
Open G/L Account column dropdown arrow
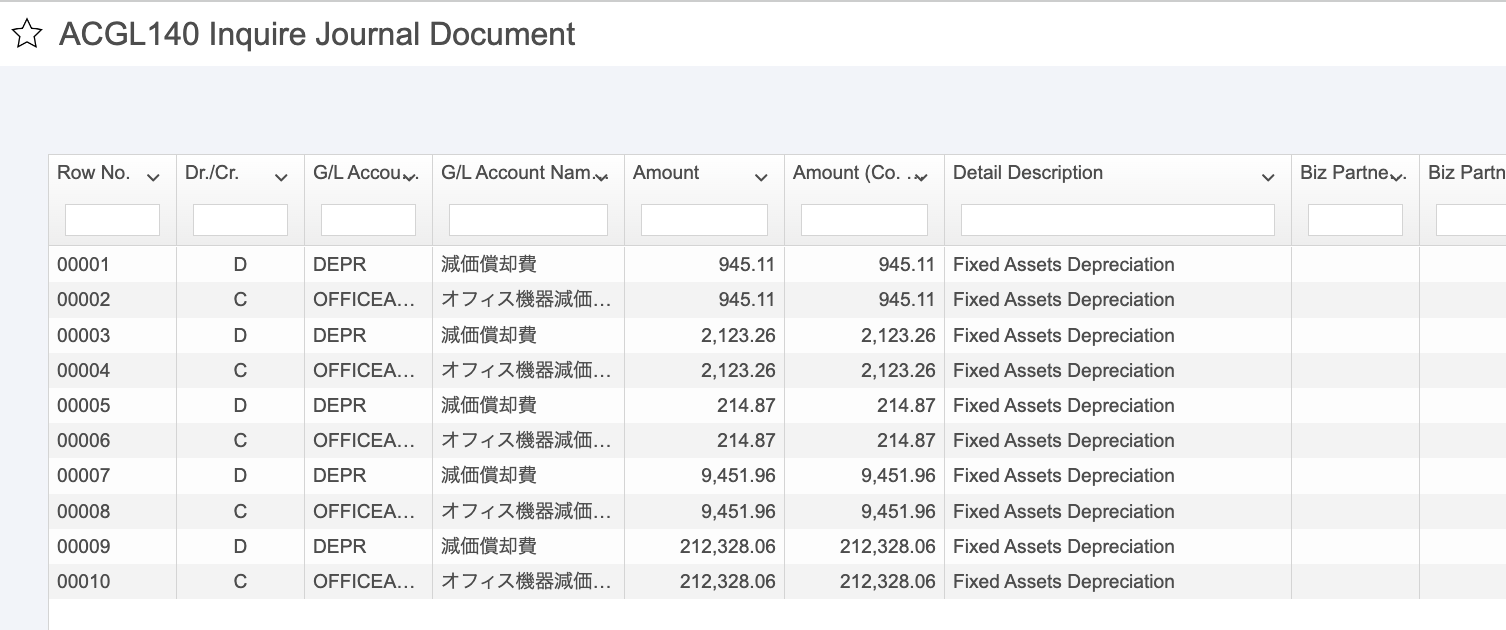[x=409, y=177]
